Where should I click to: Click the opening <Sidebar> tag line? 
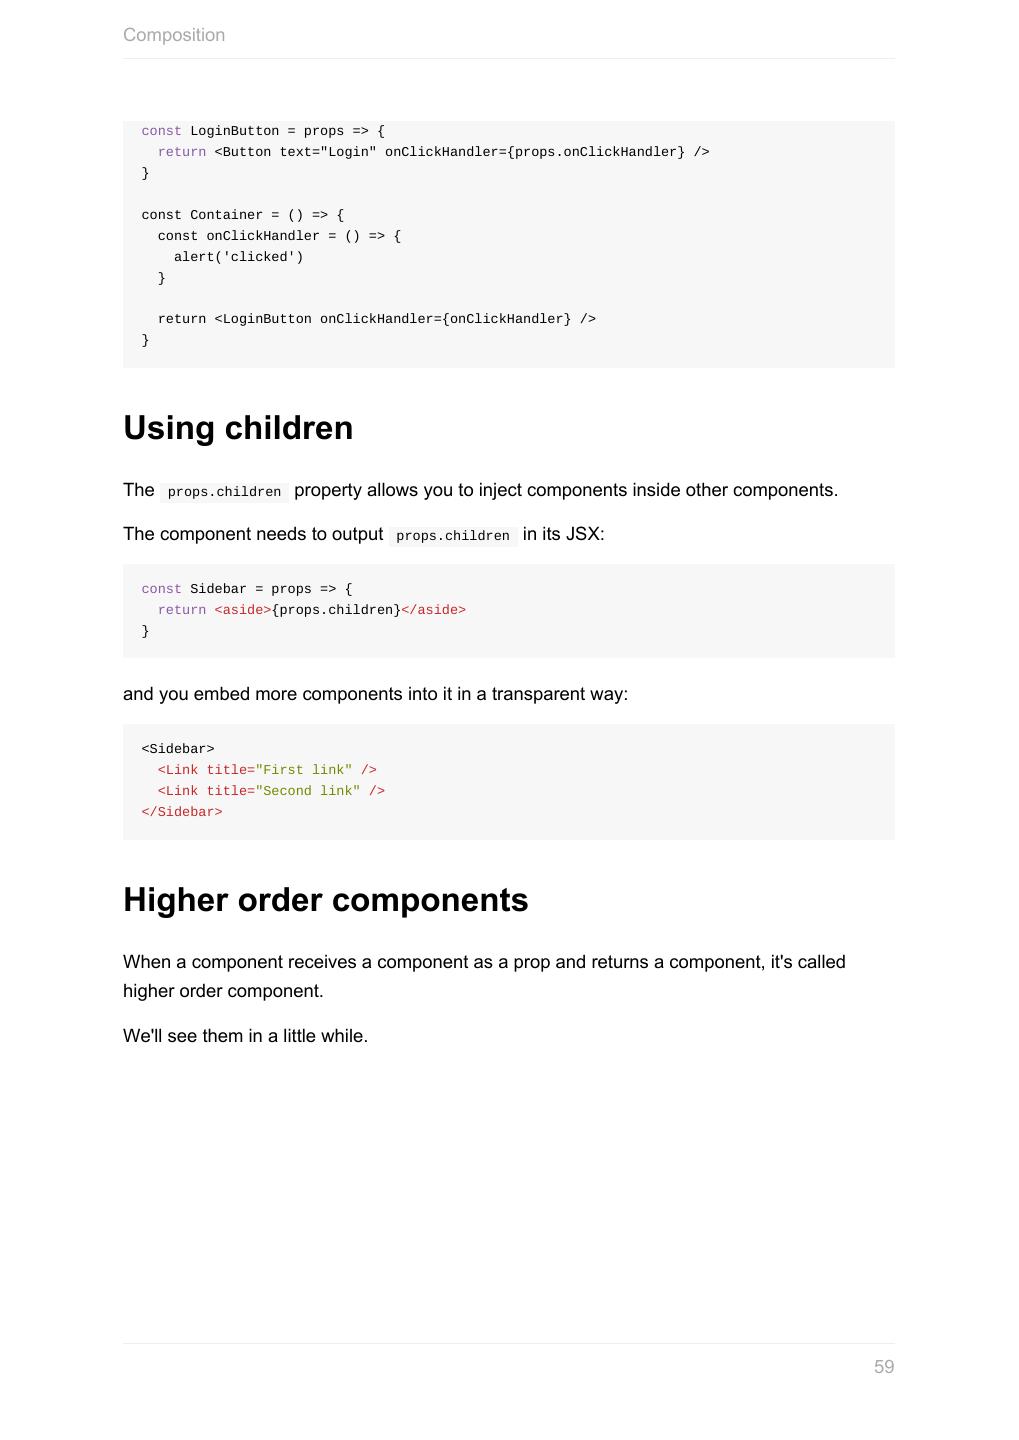pyautogui.click(x=178, y=749)
